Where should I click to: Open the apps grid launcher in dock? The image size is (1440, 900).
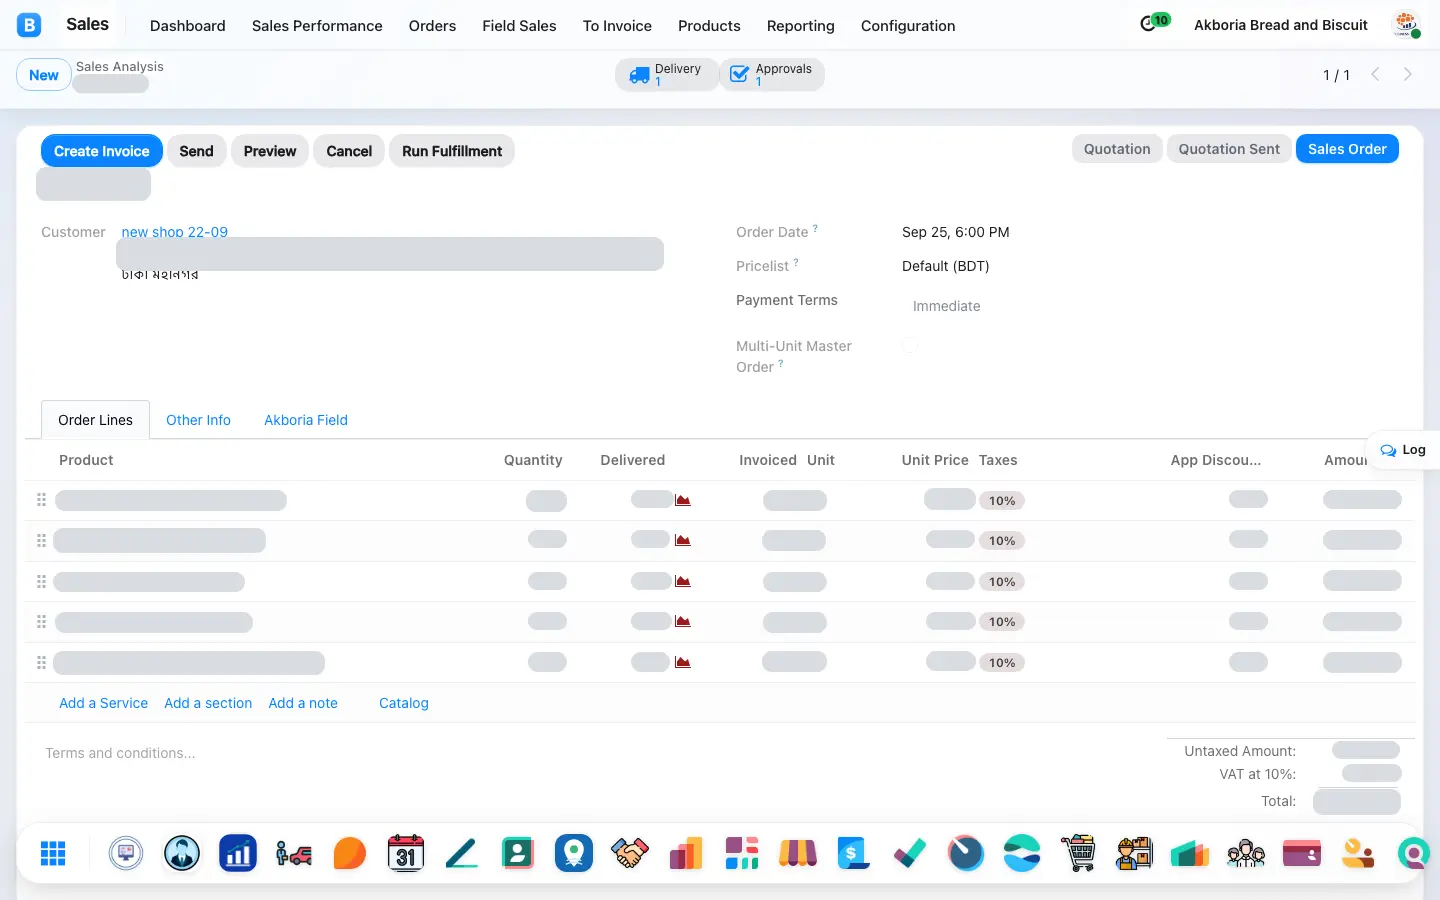(x=53, y=853)
